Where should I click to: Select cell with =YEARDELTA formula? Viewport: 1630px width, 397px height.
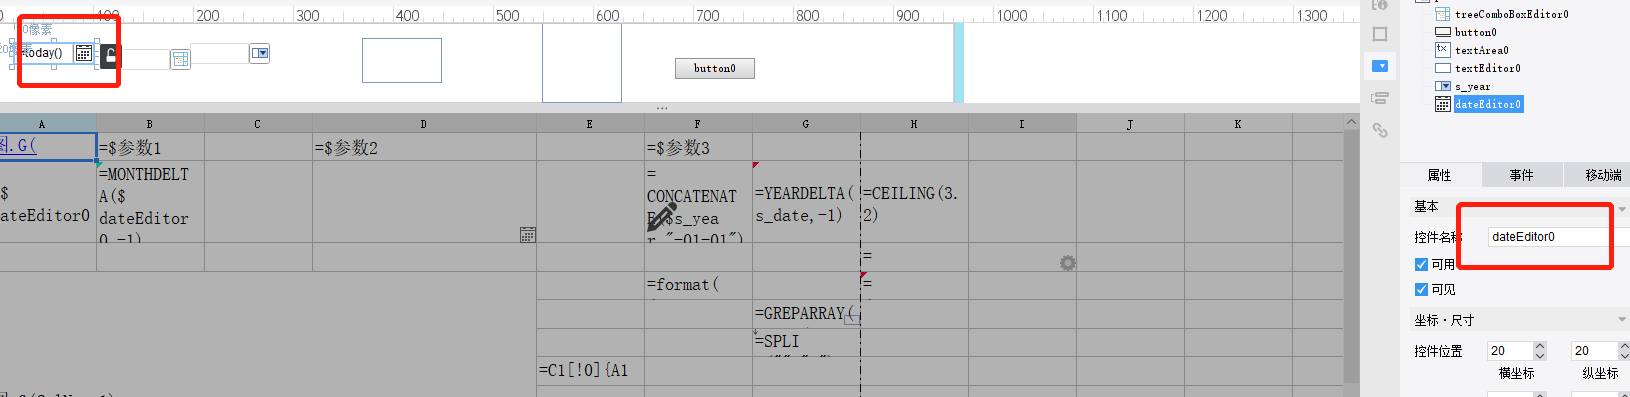pos(806,201)
